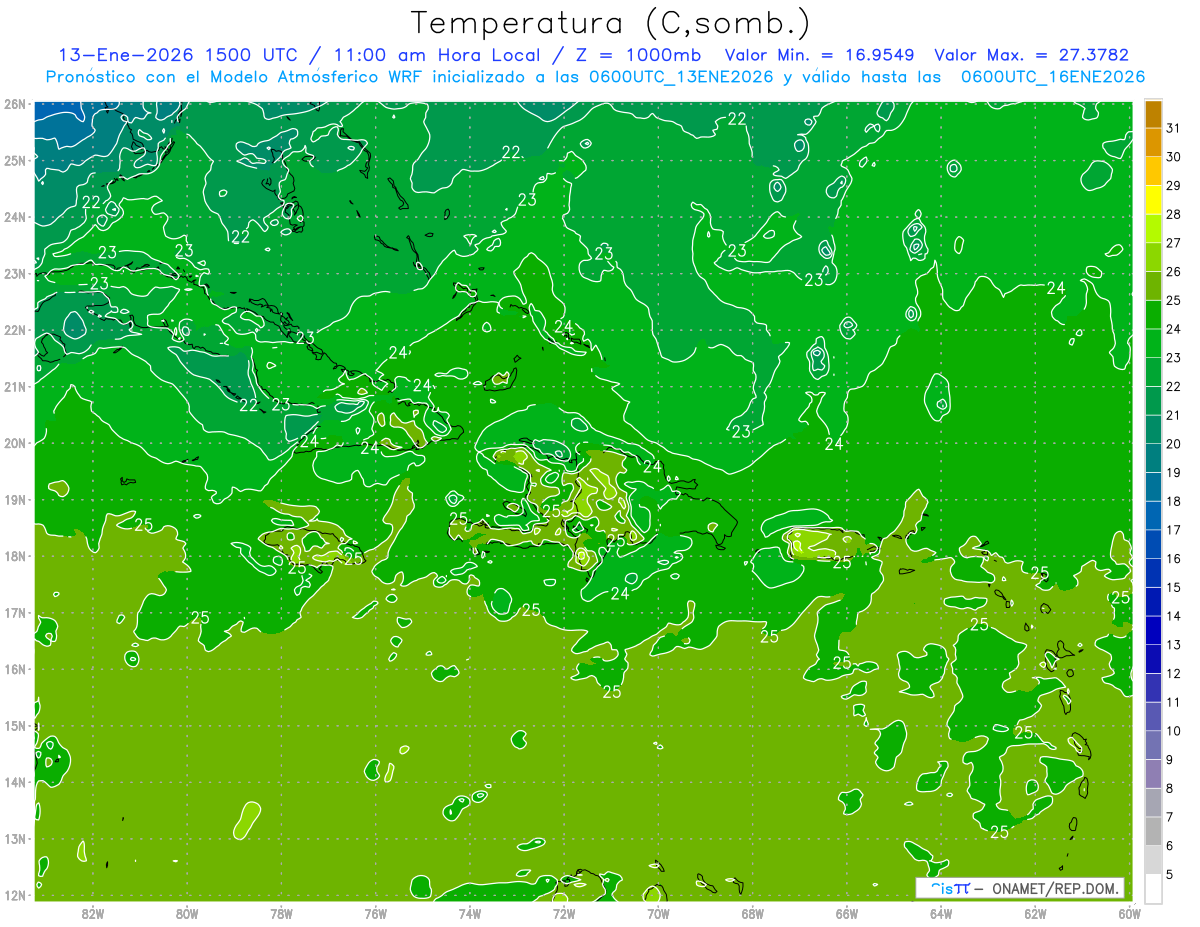This screenshot has width=1200, height=927.
Task: Click the "26N" latitude label
Action: [14, 104]
